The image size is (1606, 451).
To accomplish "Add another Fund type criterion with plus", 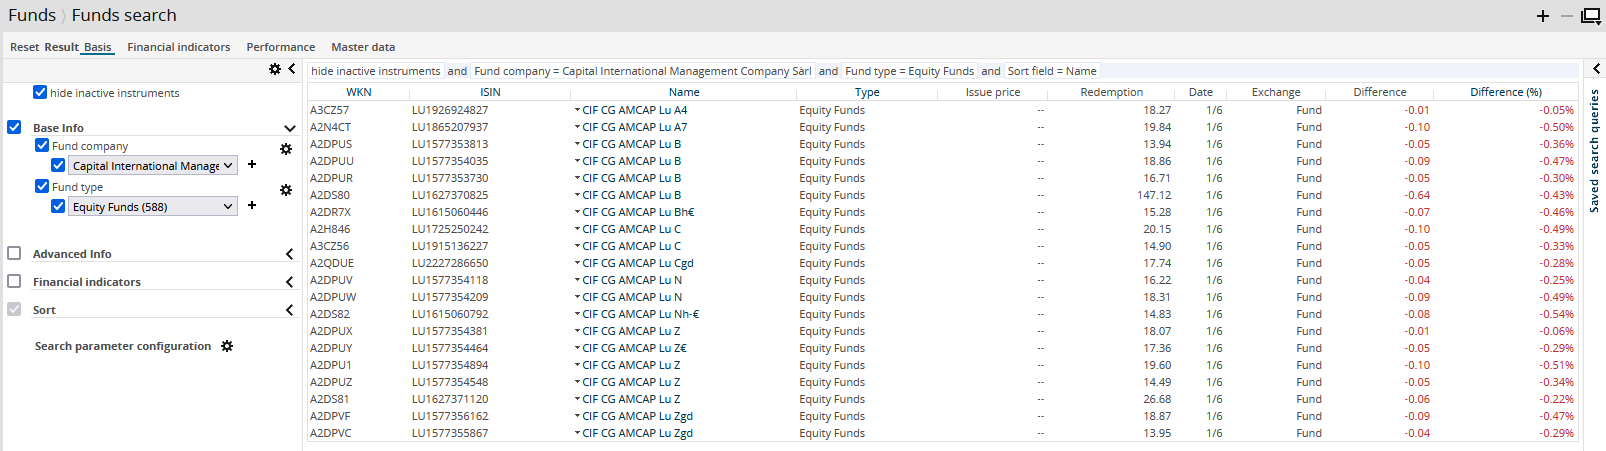I will click(252, 206).
